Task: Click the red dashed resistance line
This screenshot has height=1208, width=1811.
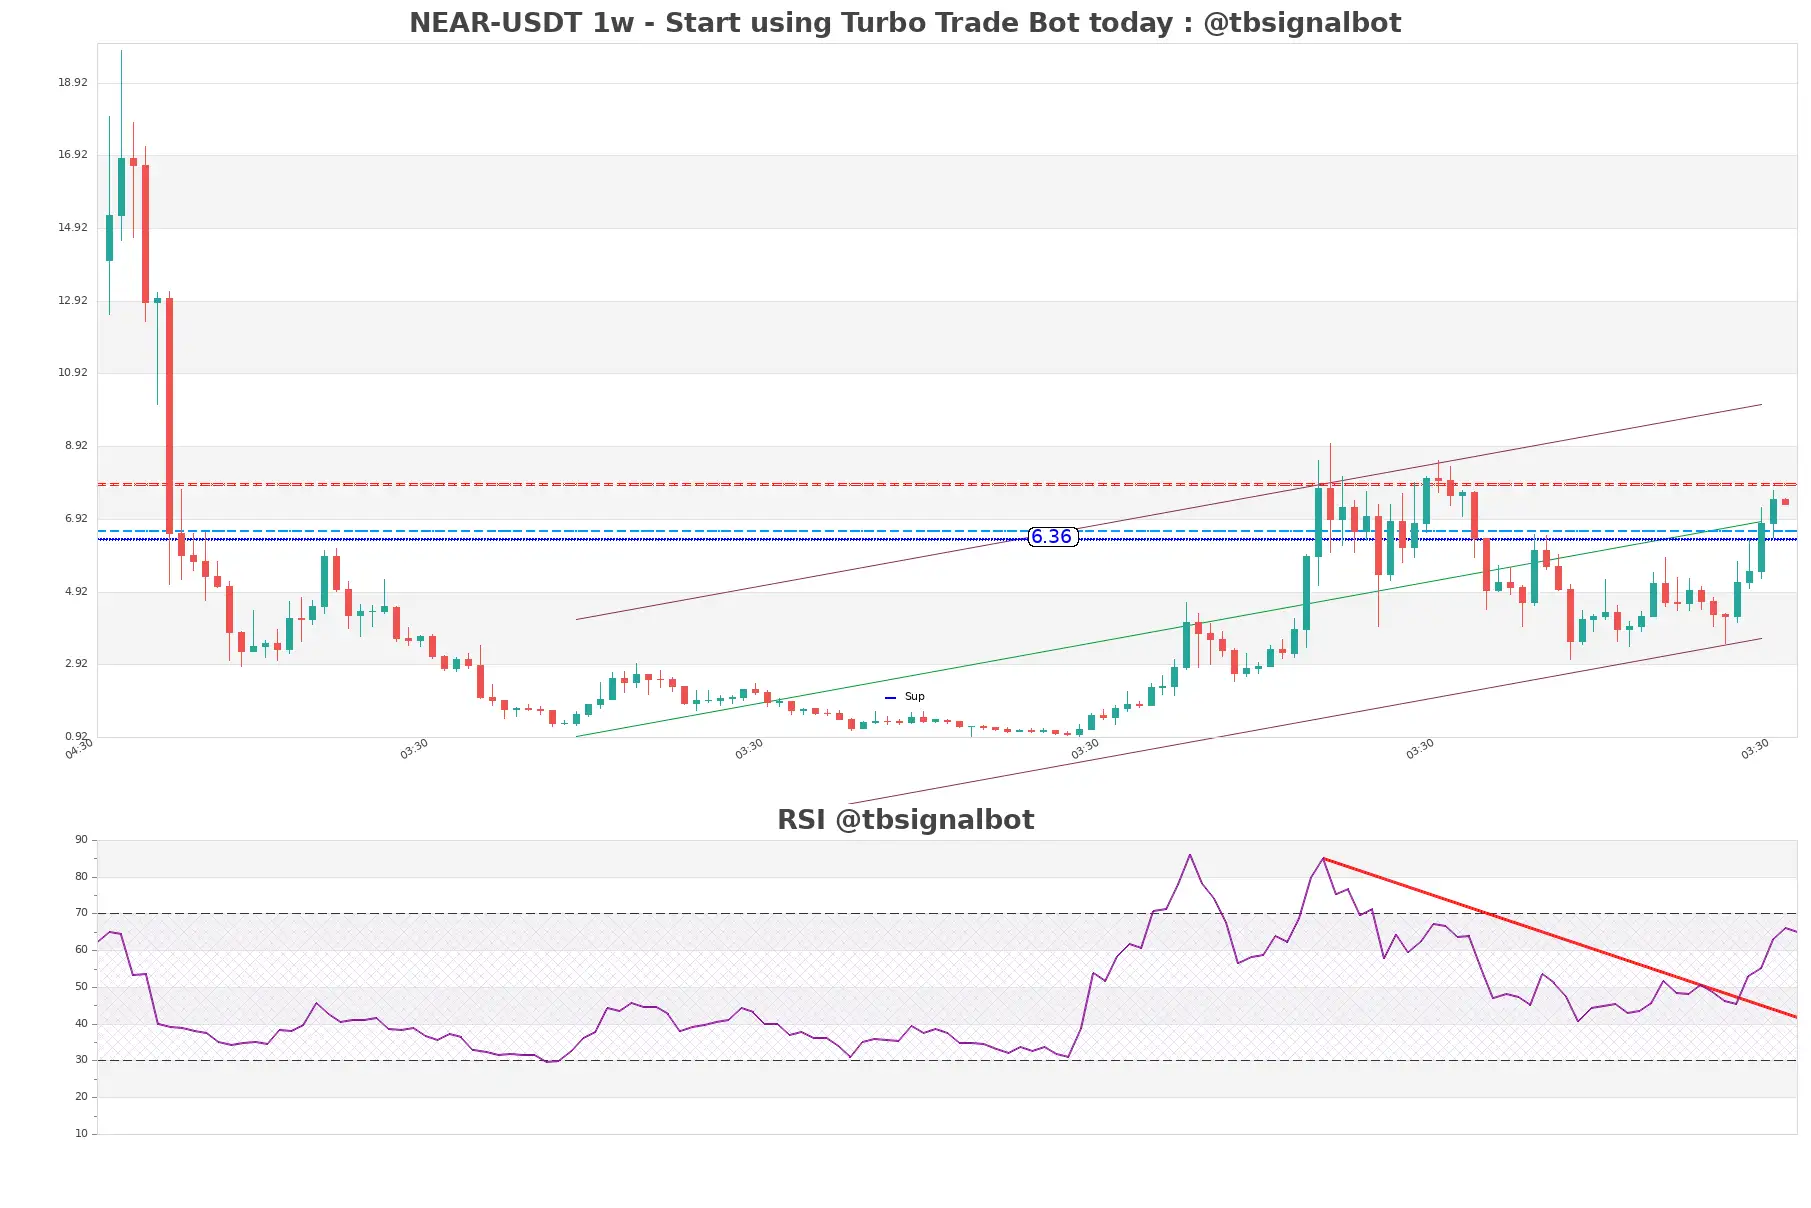Action: tap(947, 484)
